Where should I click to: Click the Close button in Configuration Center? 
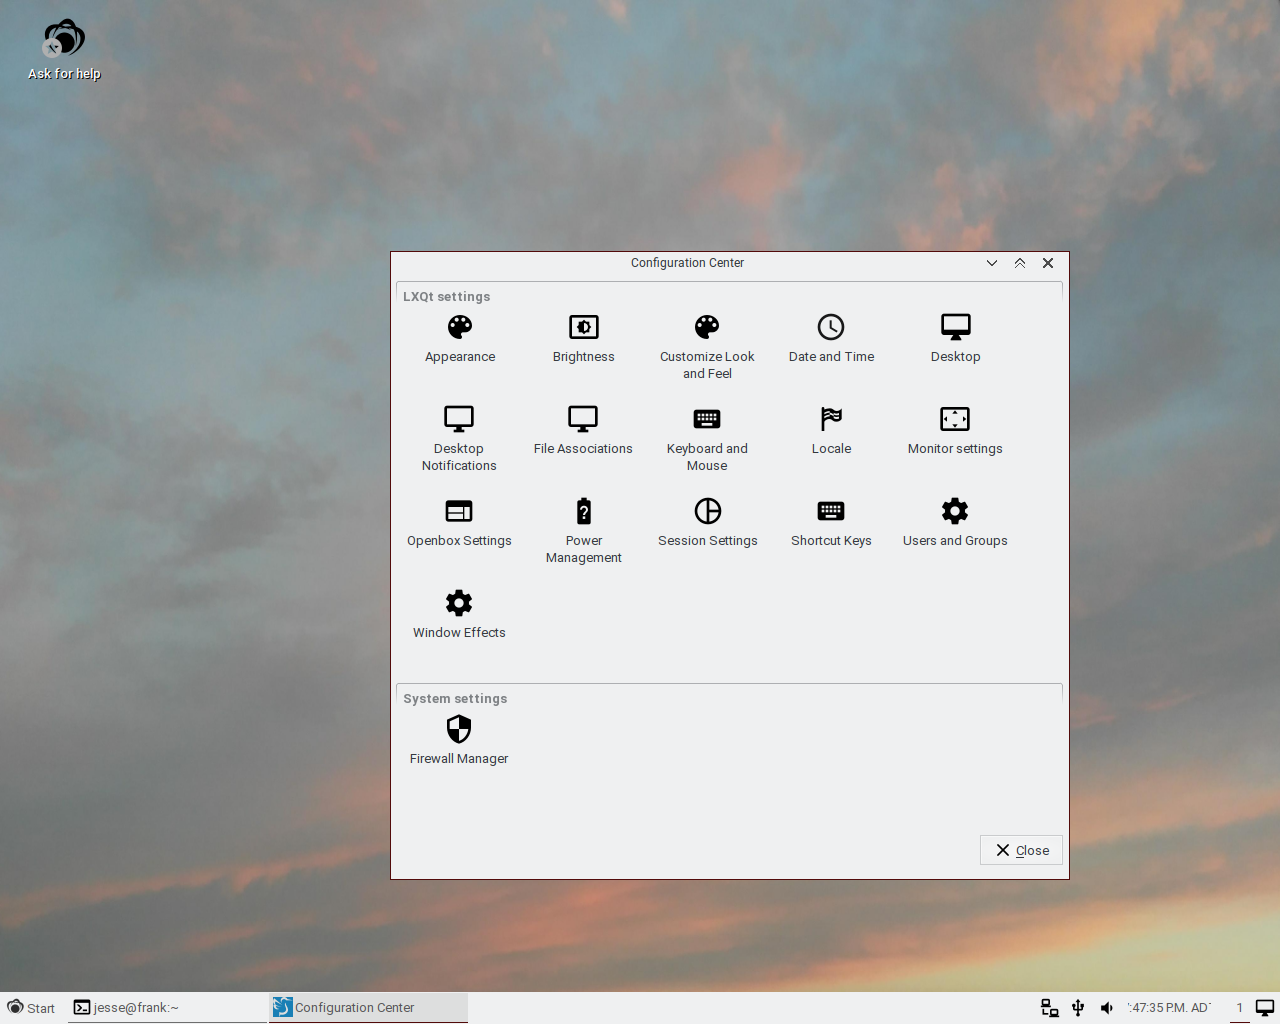pyautogui.click(x=1021, y=850)
